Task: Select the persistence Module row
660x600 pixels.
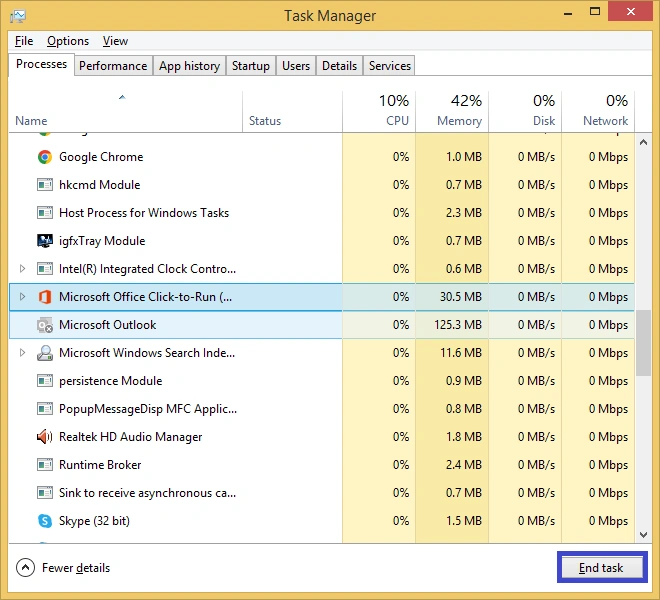Action: [322, 381]
